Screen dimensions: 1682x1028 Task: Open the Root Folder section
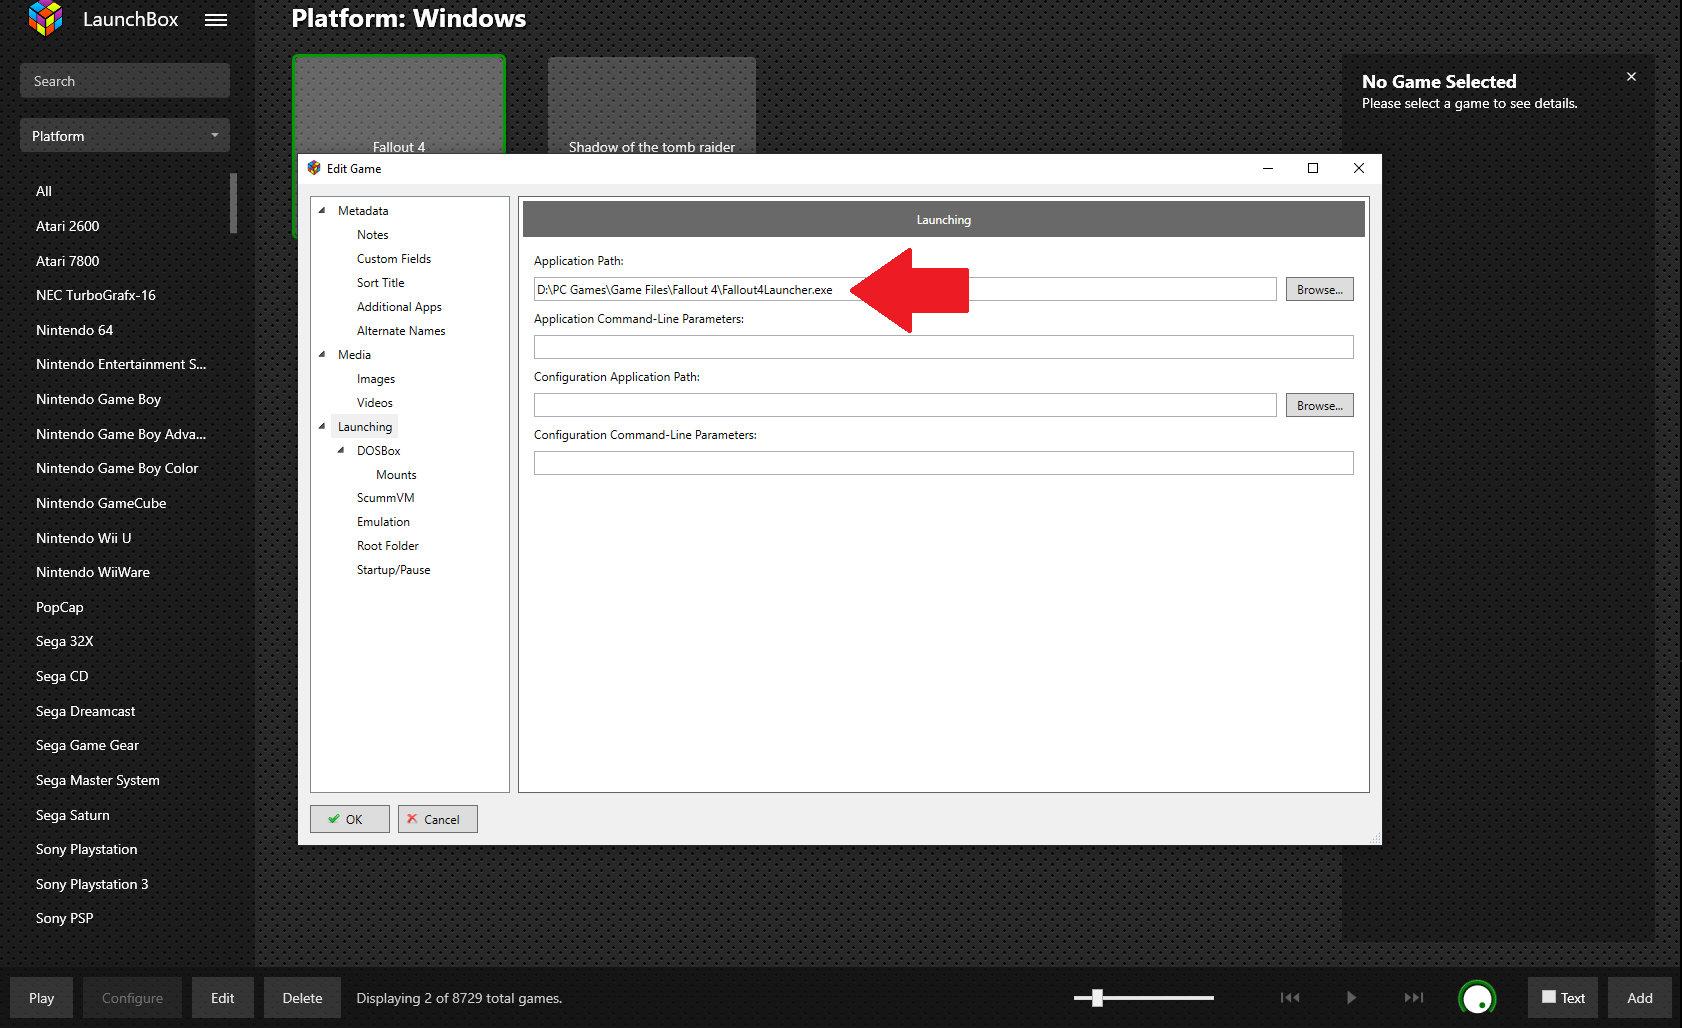388,546
